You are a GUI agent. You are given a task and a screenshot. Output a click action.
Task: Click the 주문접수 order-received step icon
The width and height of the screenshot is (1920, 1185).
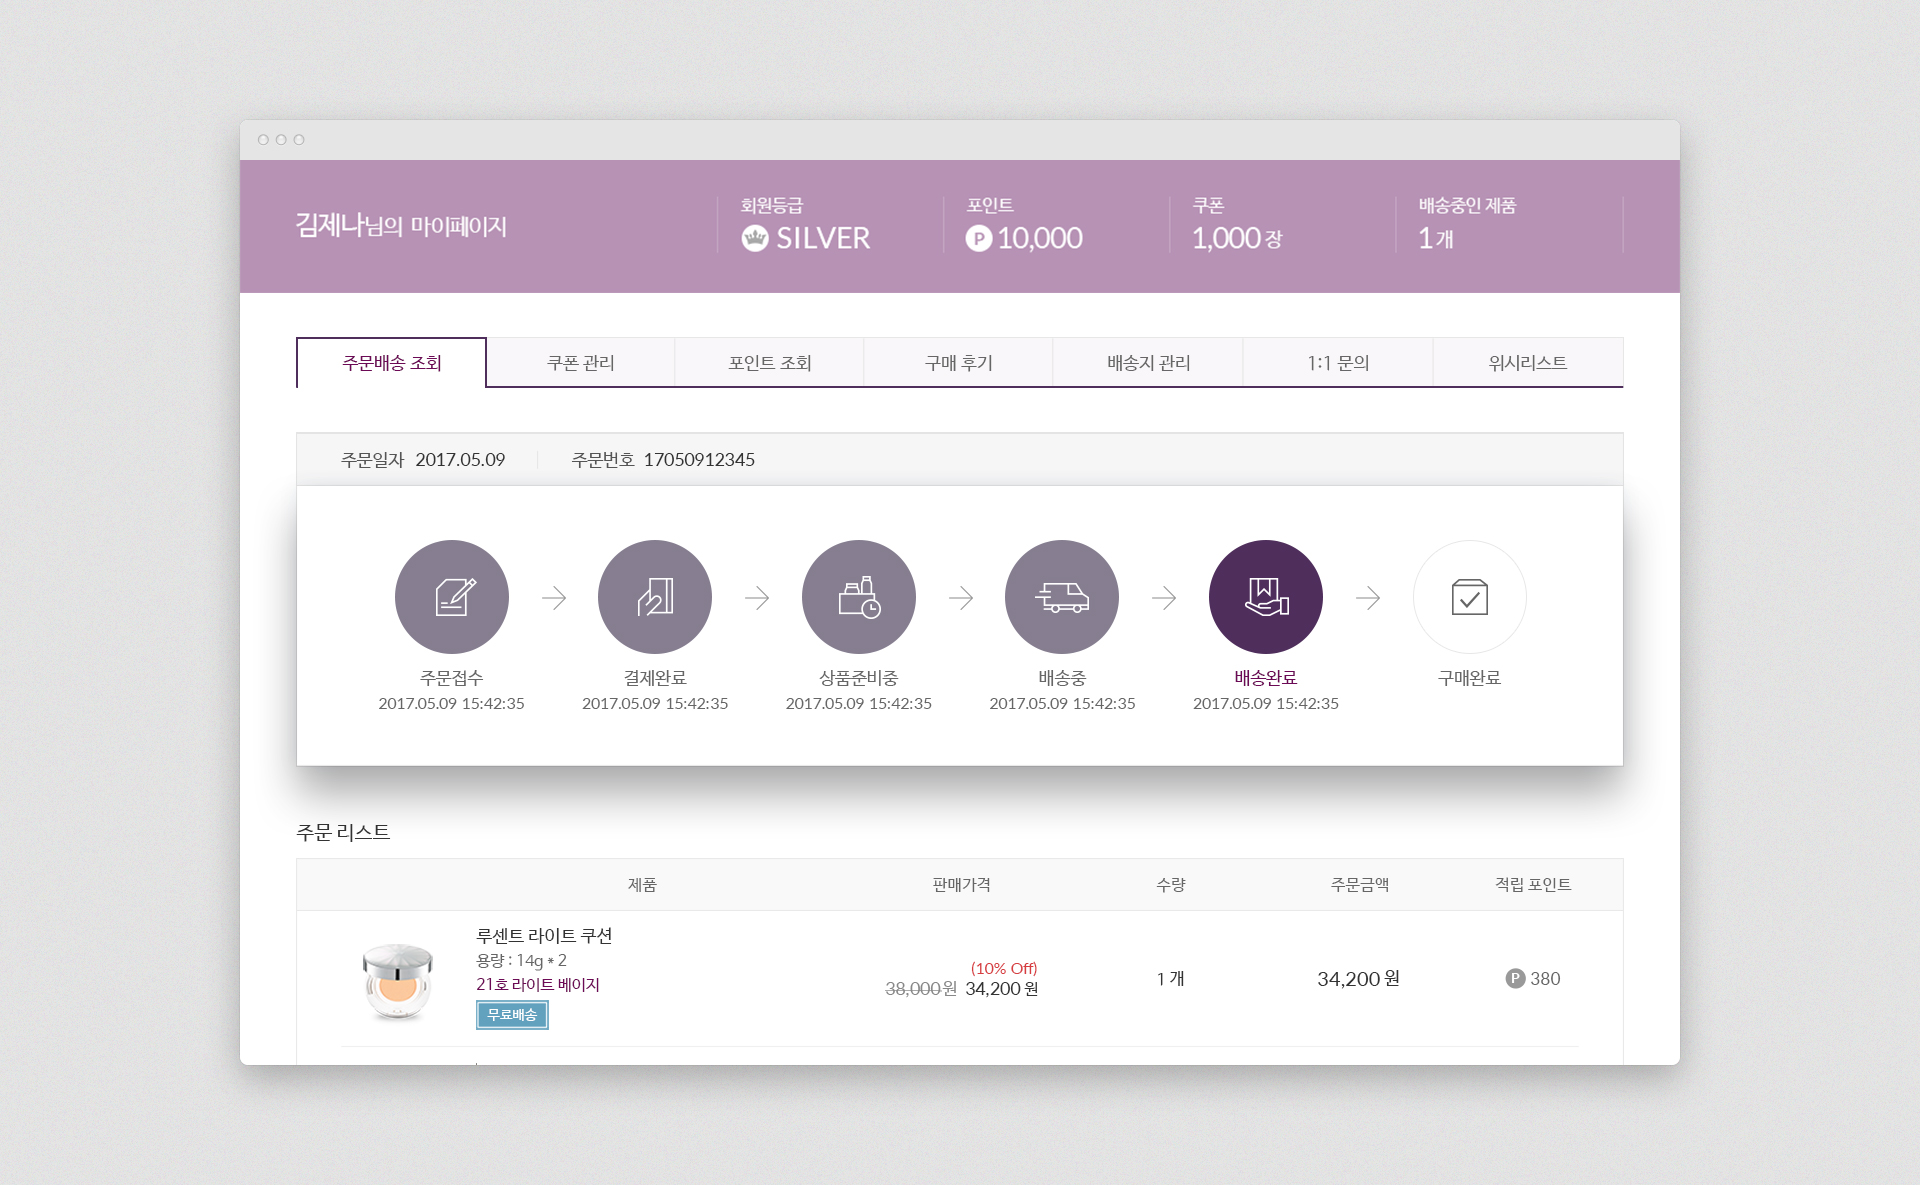pyautogui.click(x=452, y=597)
